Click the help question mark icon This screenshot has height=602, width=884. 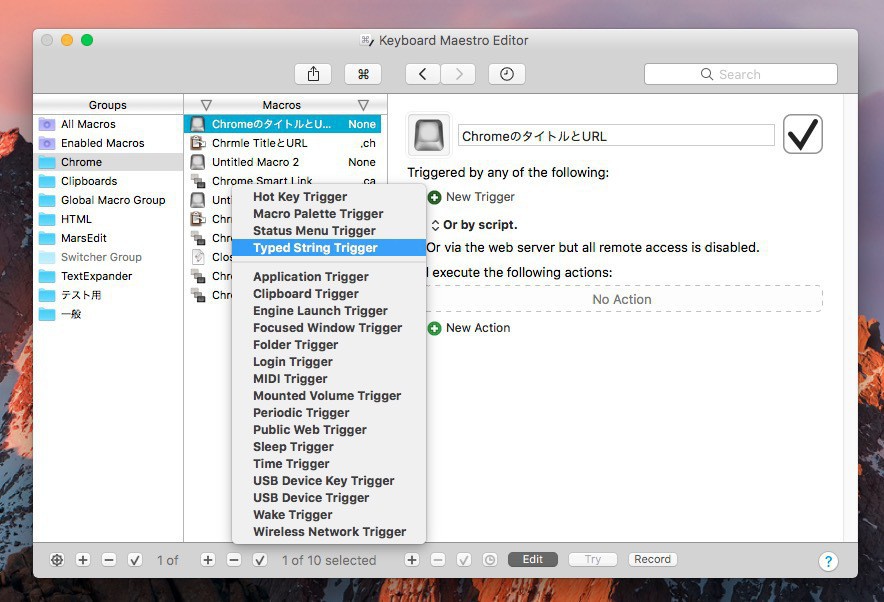[x=827, y=561]
